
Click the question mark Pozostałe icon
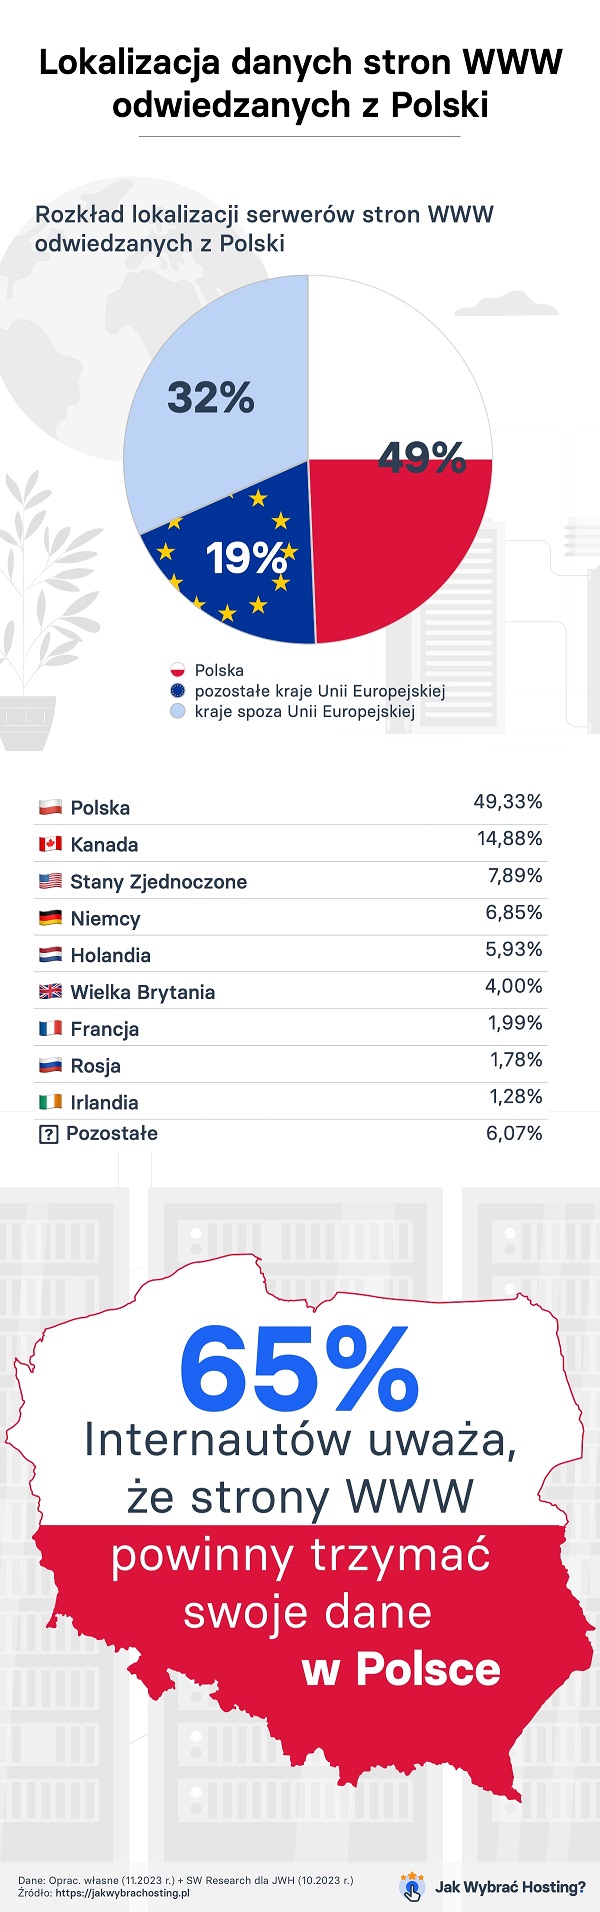[x=48, y=1135]
